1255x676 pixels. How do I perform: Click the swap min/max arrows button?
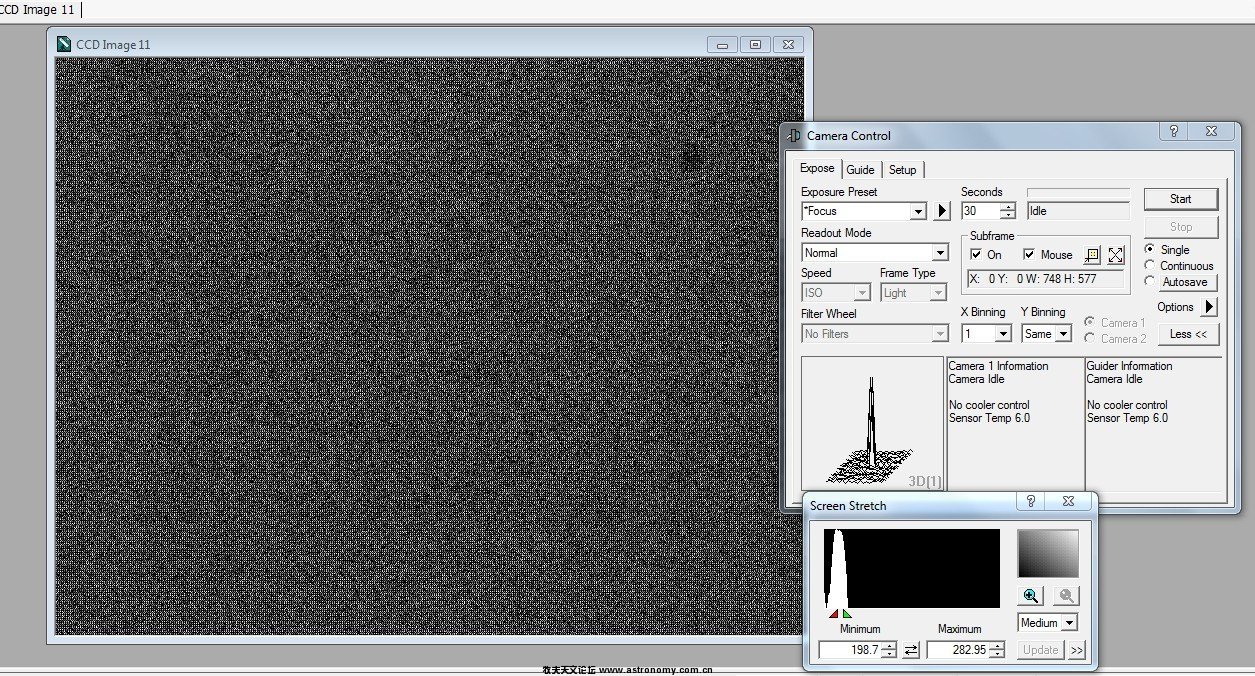(x=911, y=650)
